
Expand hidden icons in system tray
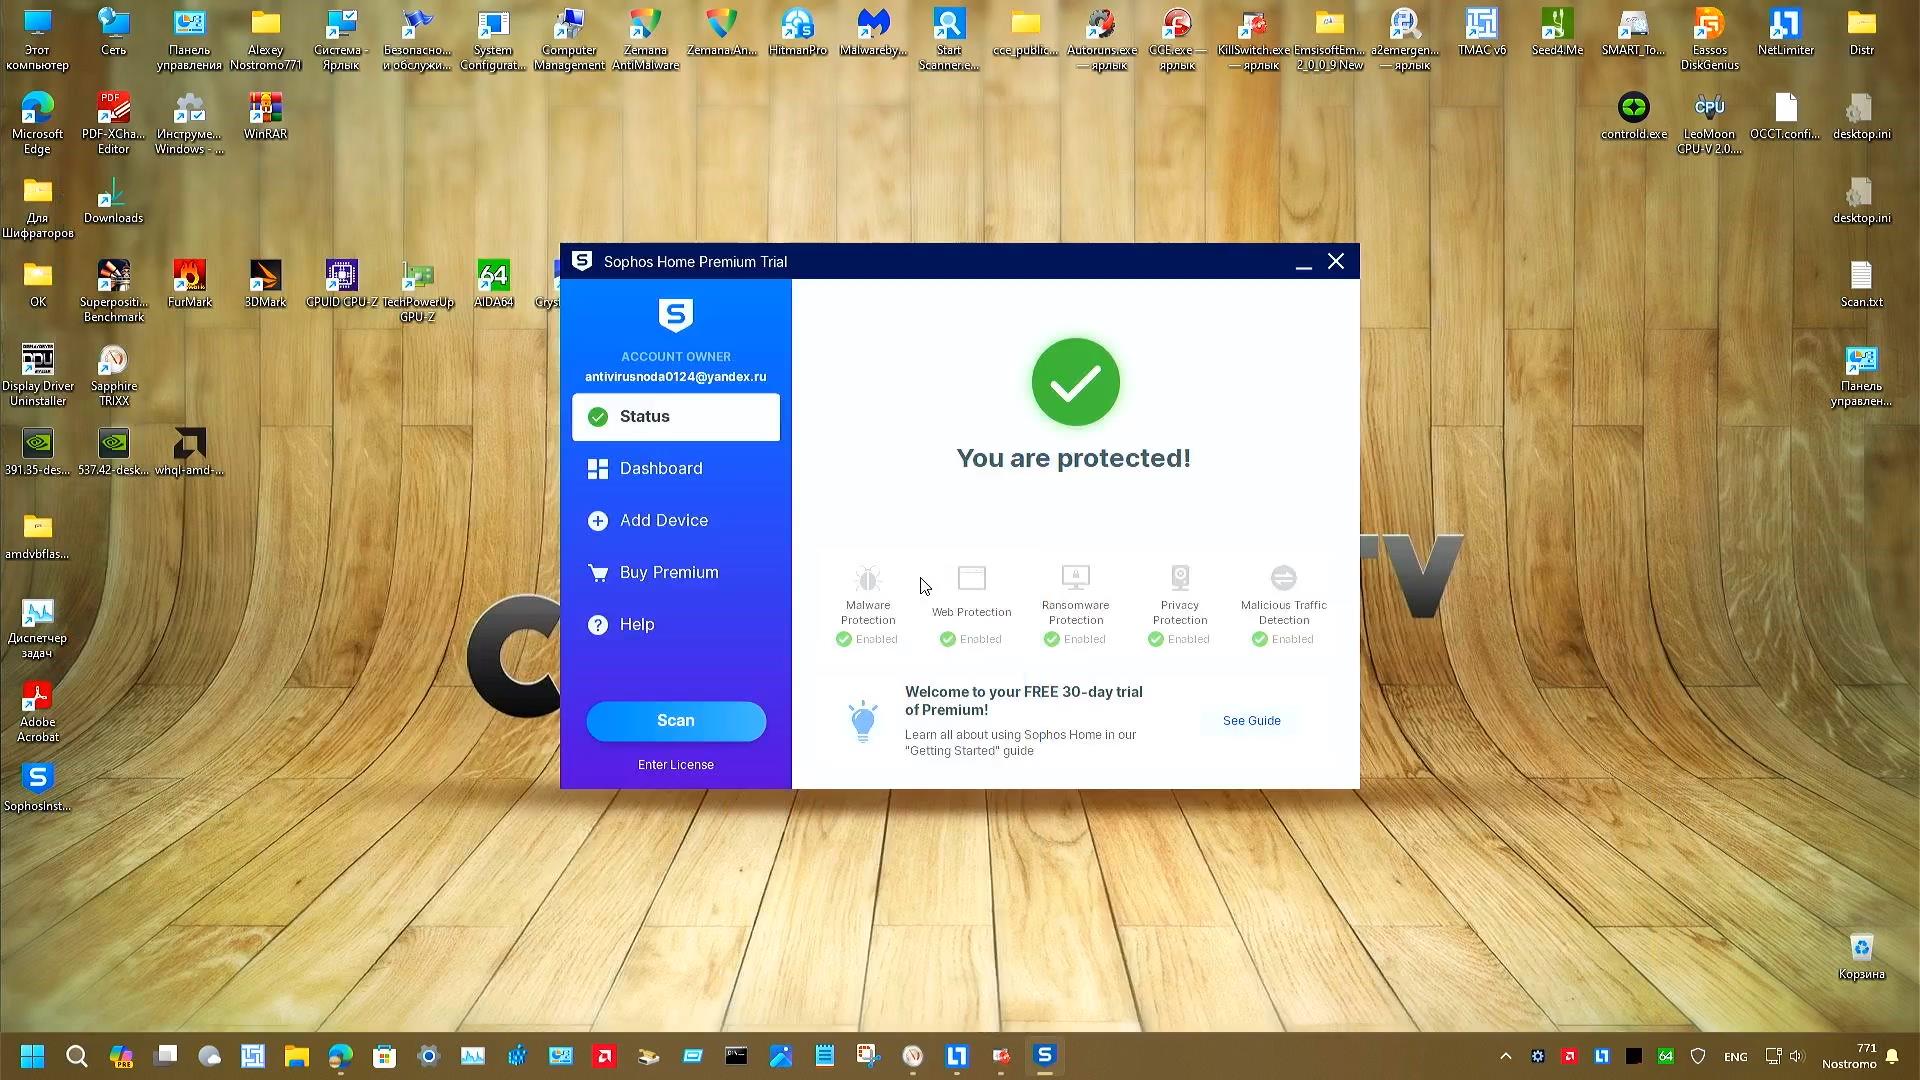(1505, 1056)
